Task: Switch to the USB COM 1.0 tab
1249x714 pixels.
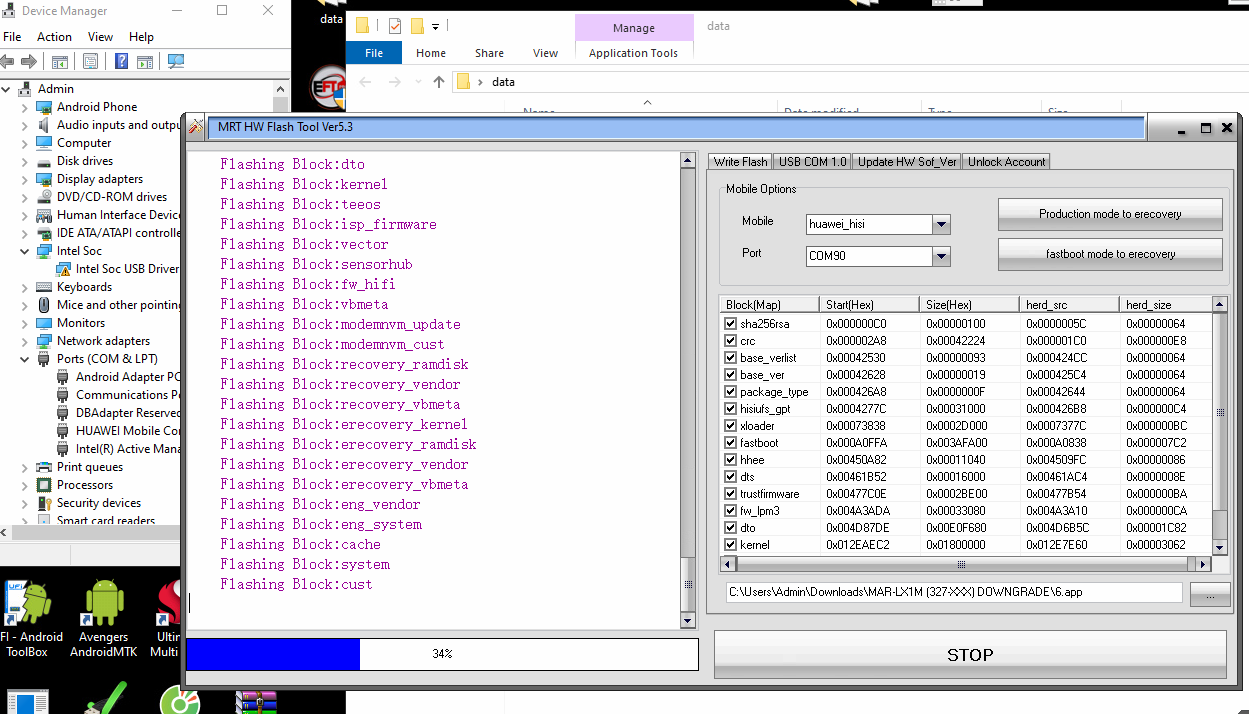Action: pos(812,162)
